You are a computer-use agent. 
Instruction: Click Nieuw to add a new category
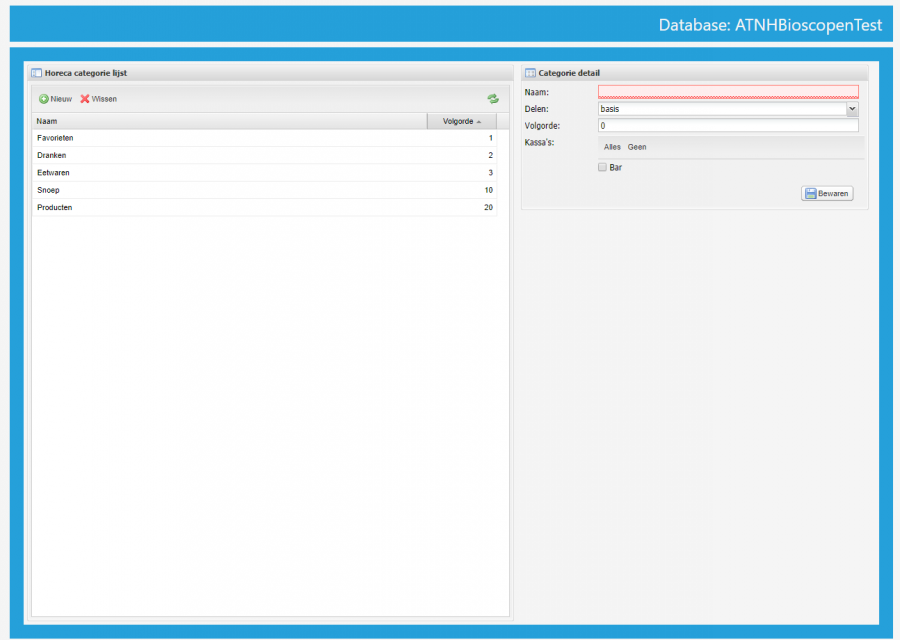56,99
